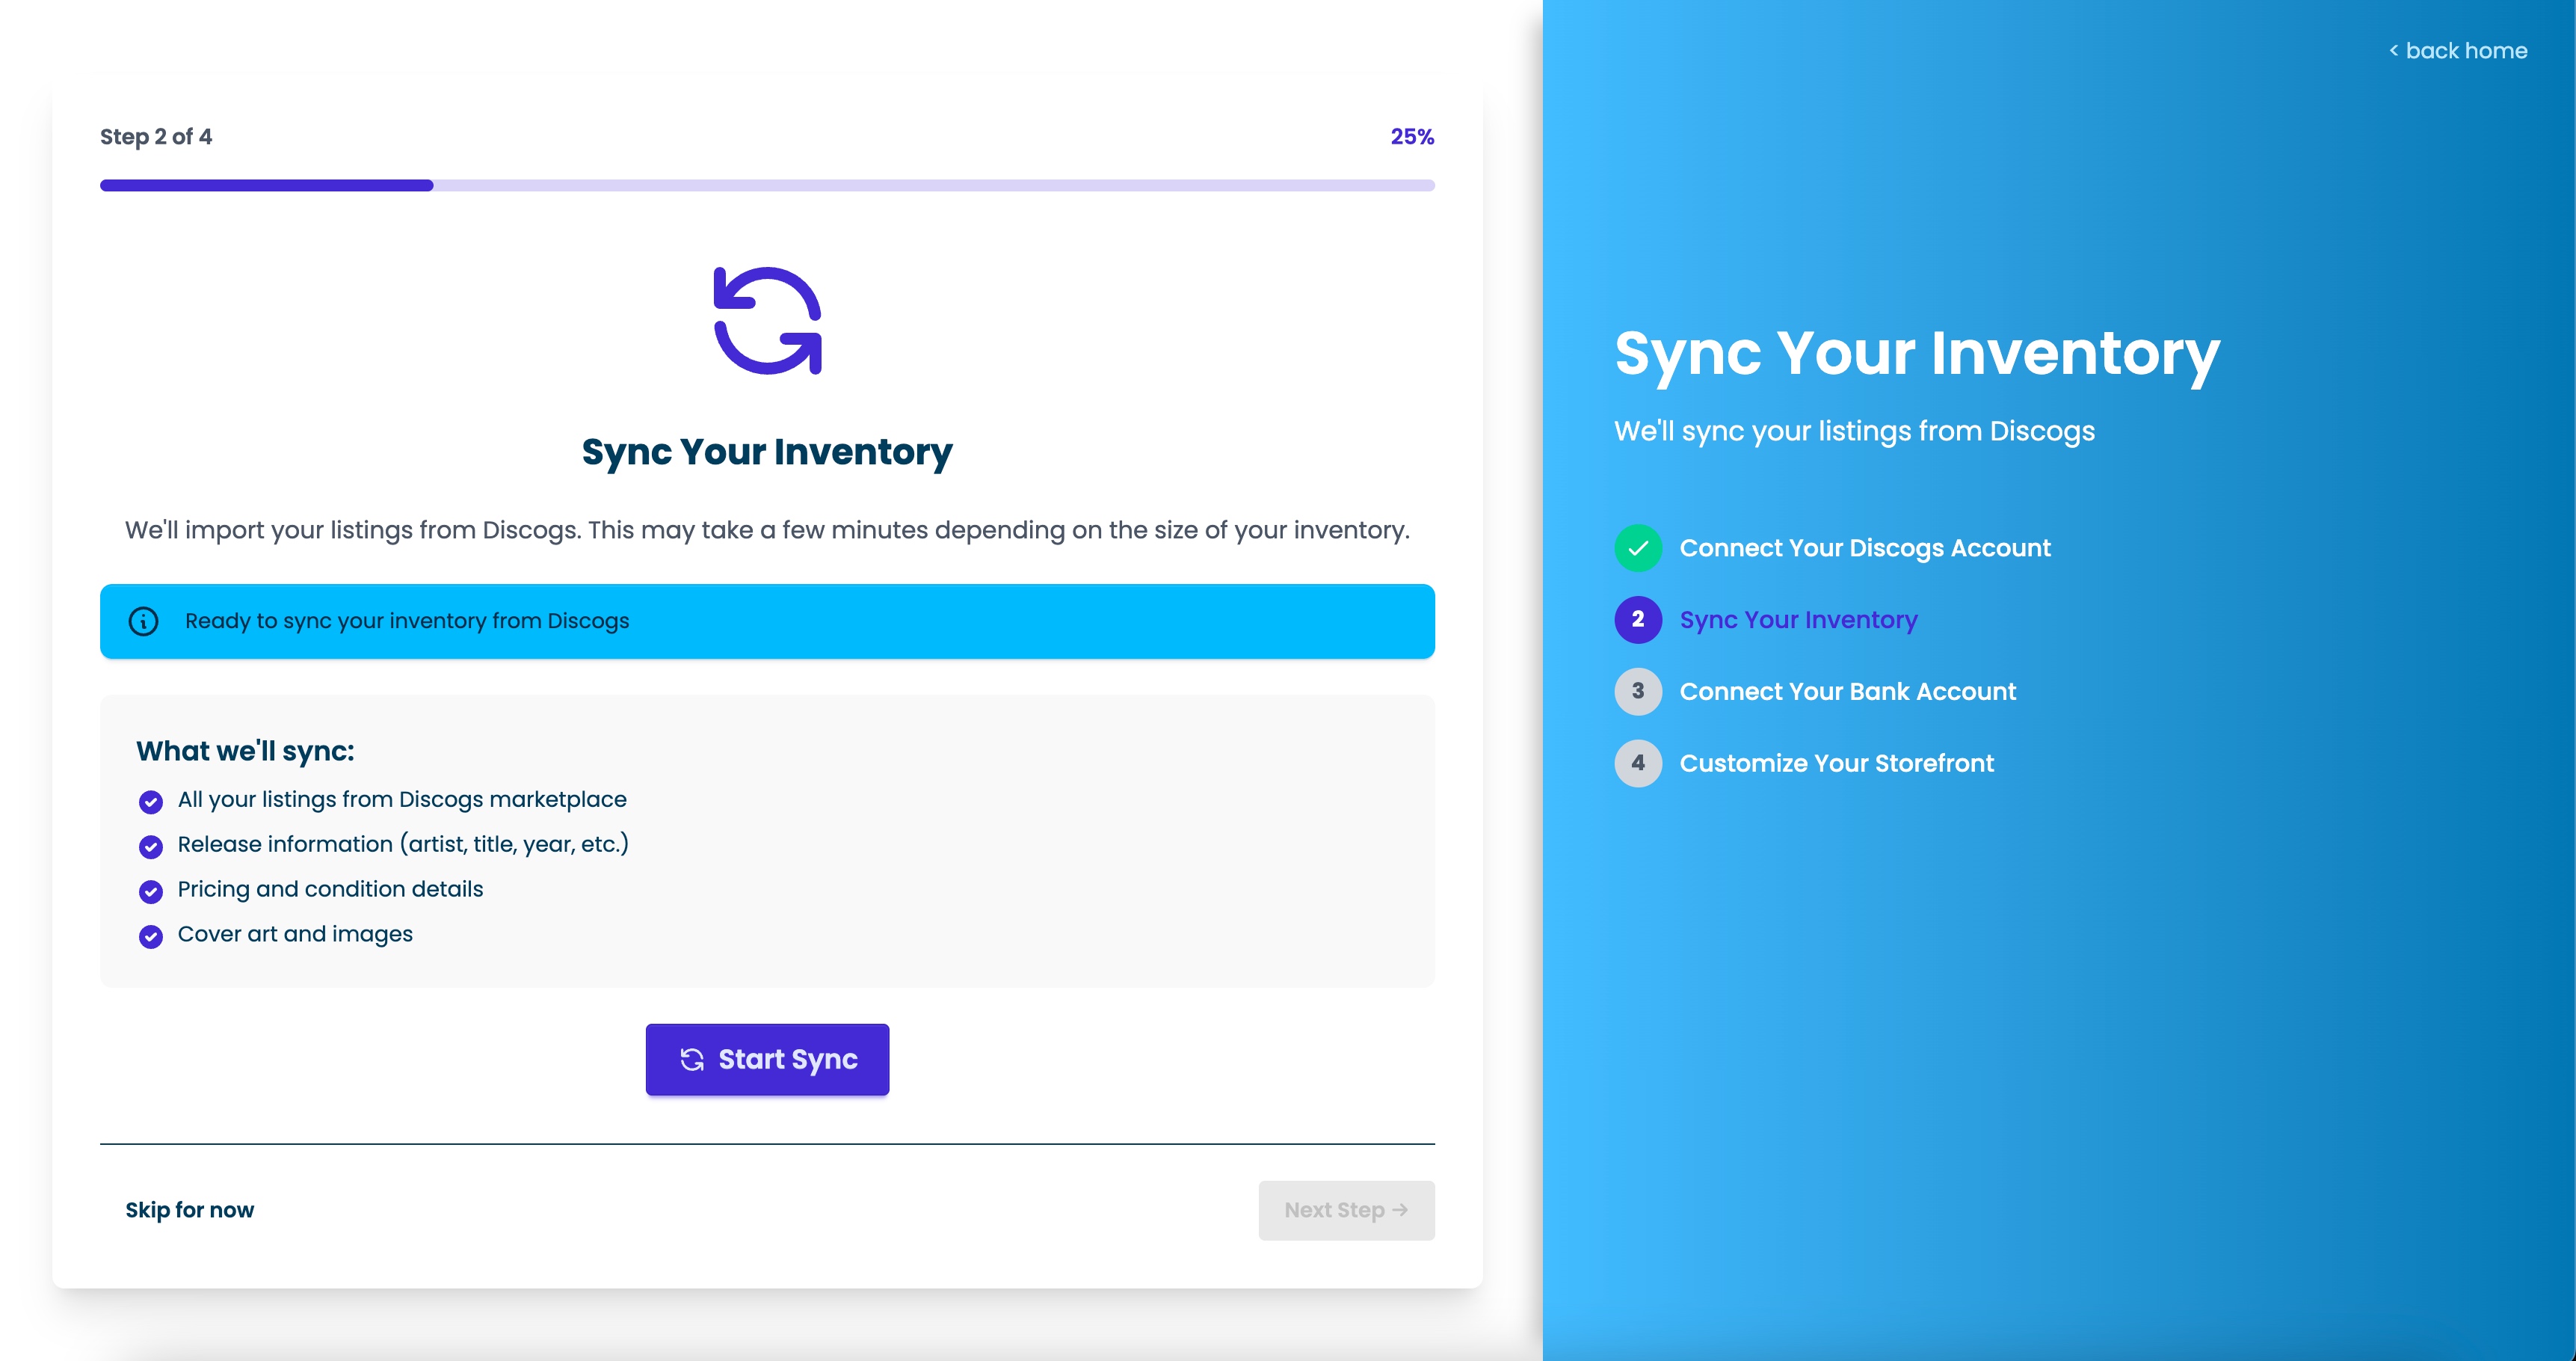
Task: Click the green checkmark step one icon
Action: click(x=1638, y=548)
